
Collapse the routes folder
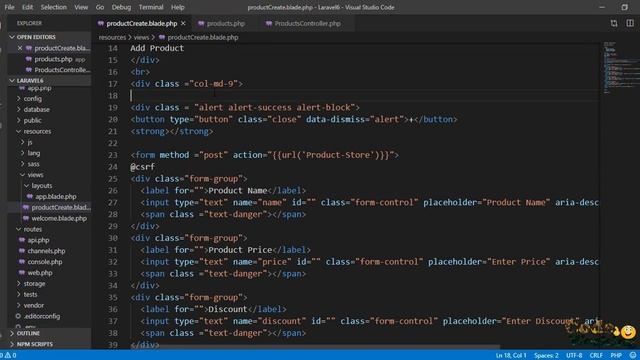point(32,229)
